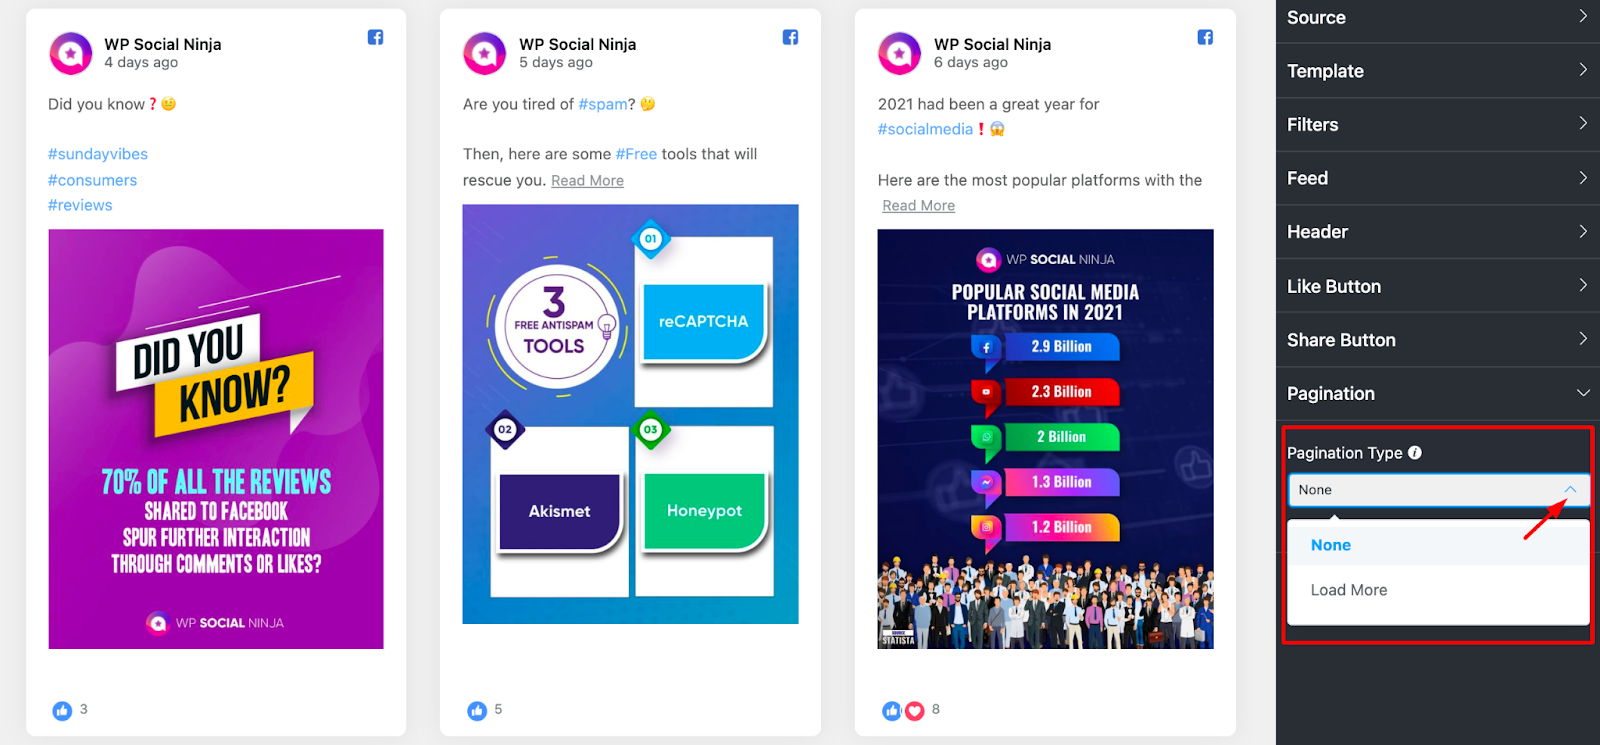Viewport: 1600px width, 745px height.
Task: Click the Facebook icon on the spam tools post
Action: tap(790, 38)
